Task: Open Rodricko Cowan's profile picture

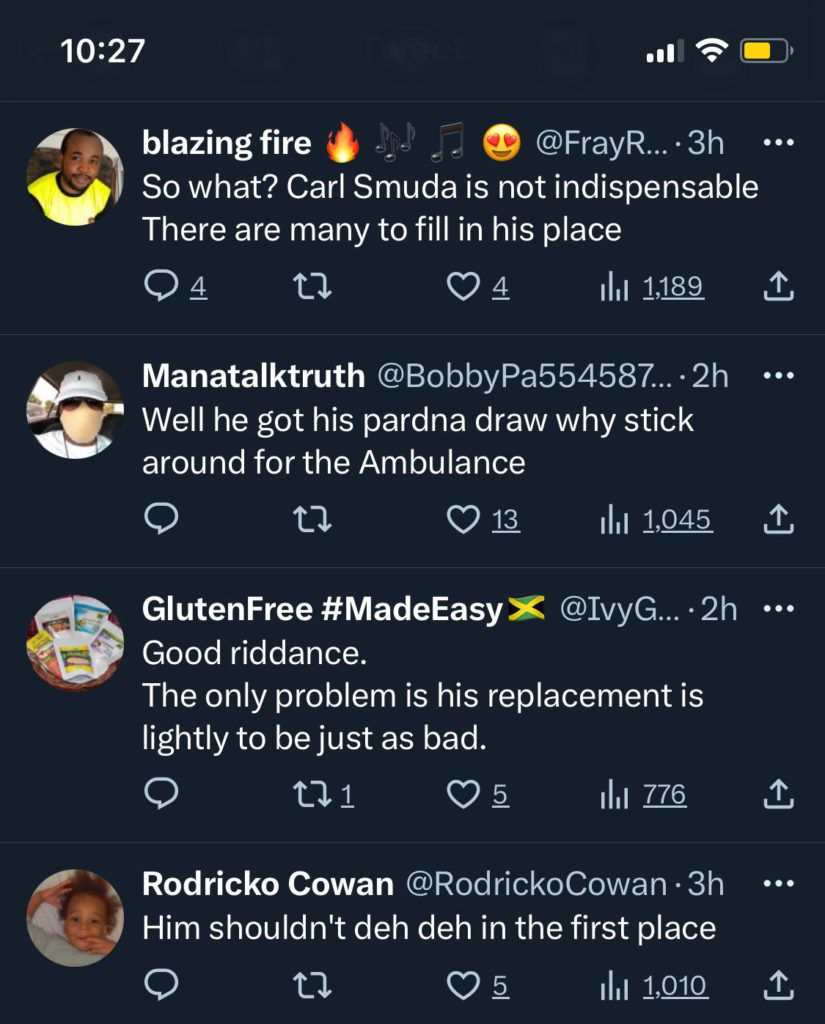Action: click(75, 918)
